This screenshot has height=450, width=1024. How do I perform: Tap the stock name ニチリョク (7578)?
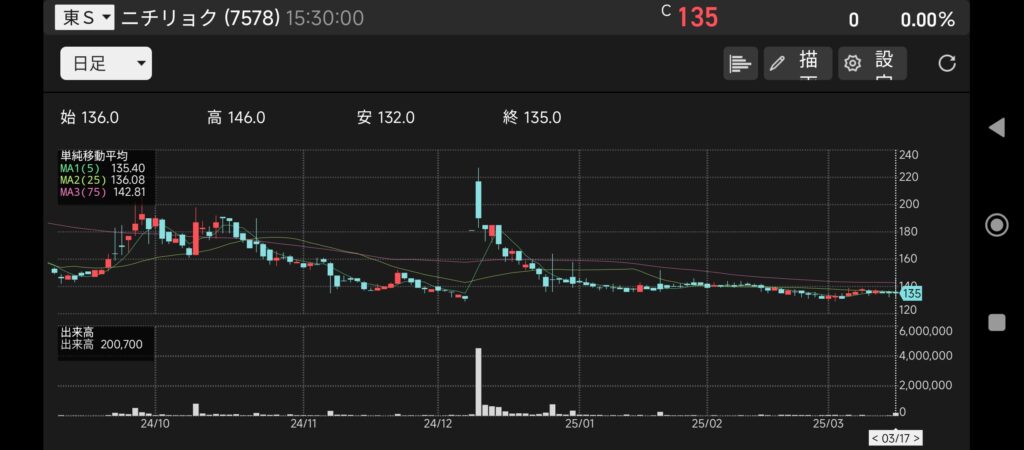pos(200,18)
